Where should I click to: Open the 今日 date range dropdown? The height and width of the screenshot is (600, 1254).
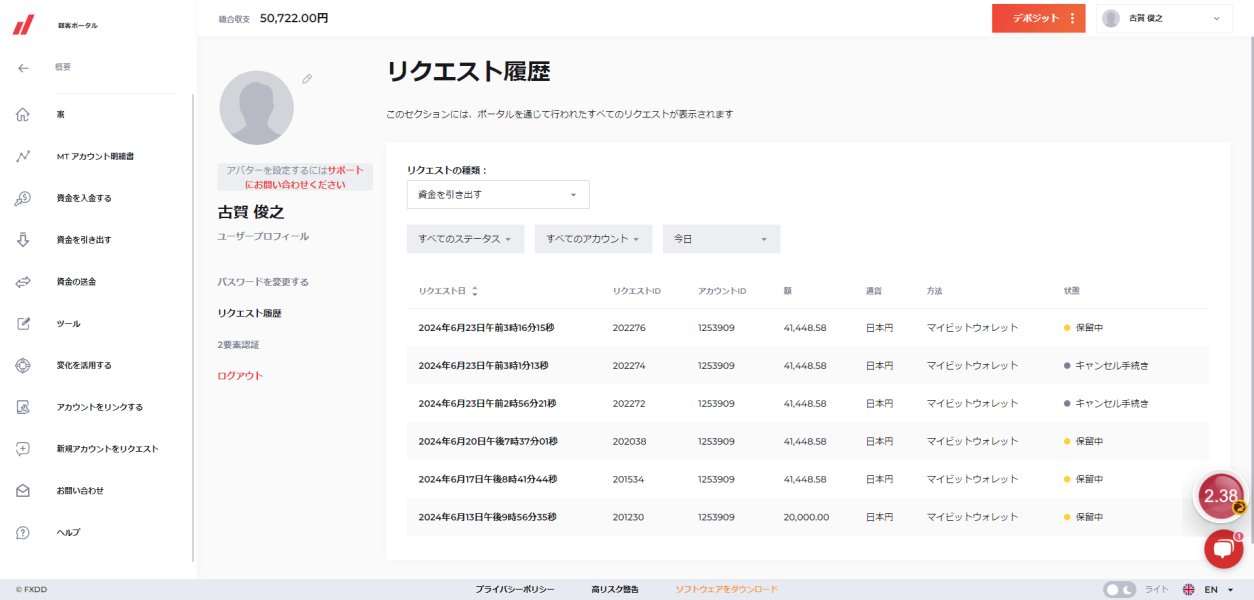(x=721, y=239)
